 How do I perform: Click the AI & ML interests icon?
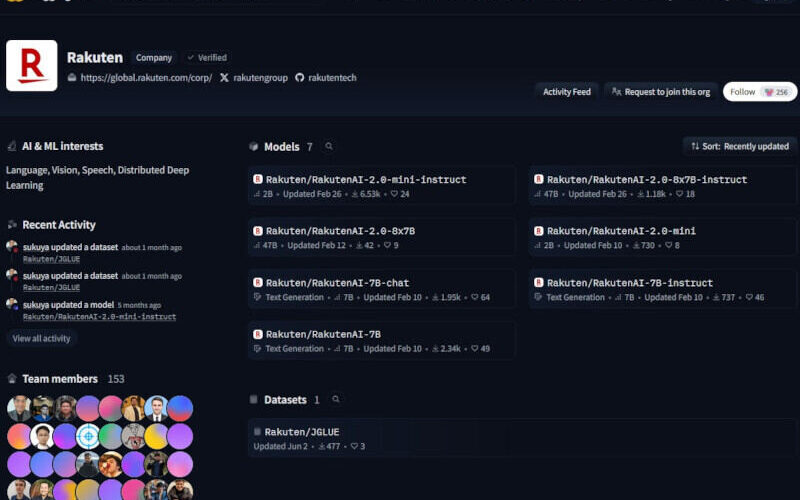[12, 146]
